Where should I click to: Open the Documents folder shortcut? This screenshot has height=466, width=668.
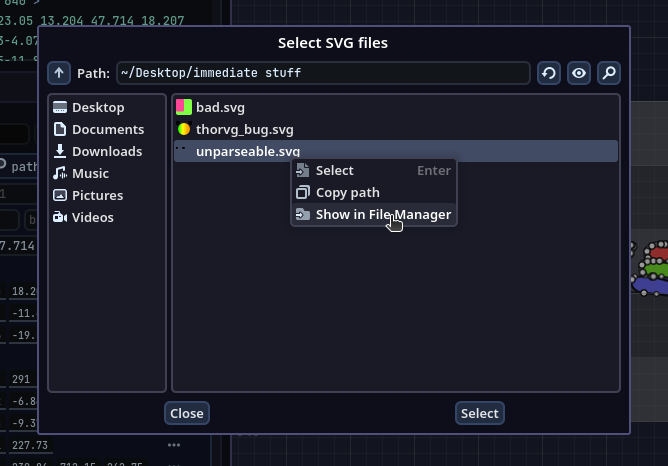click(x=107, y=129)
